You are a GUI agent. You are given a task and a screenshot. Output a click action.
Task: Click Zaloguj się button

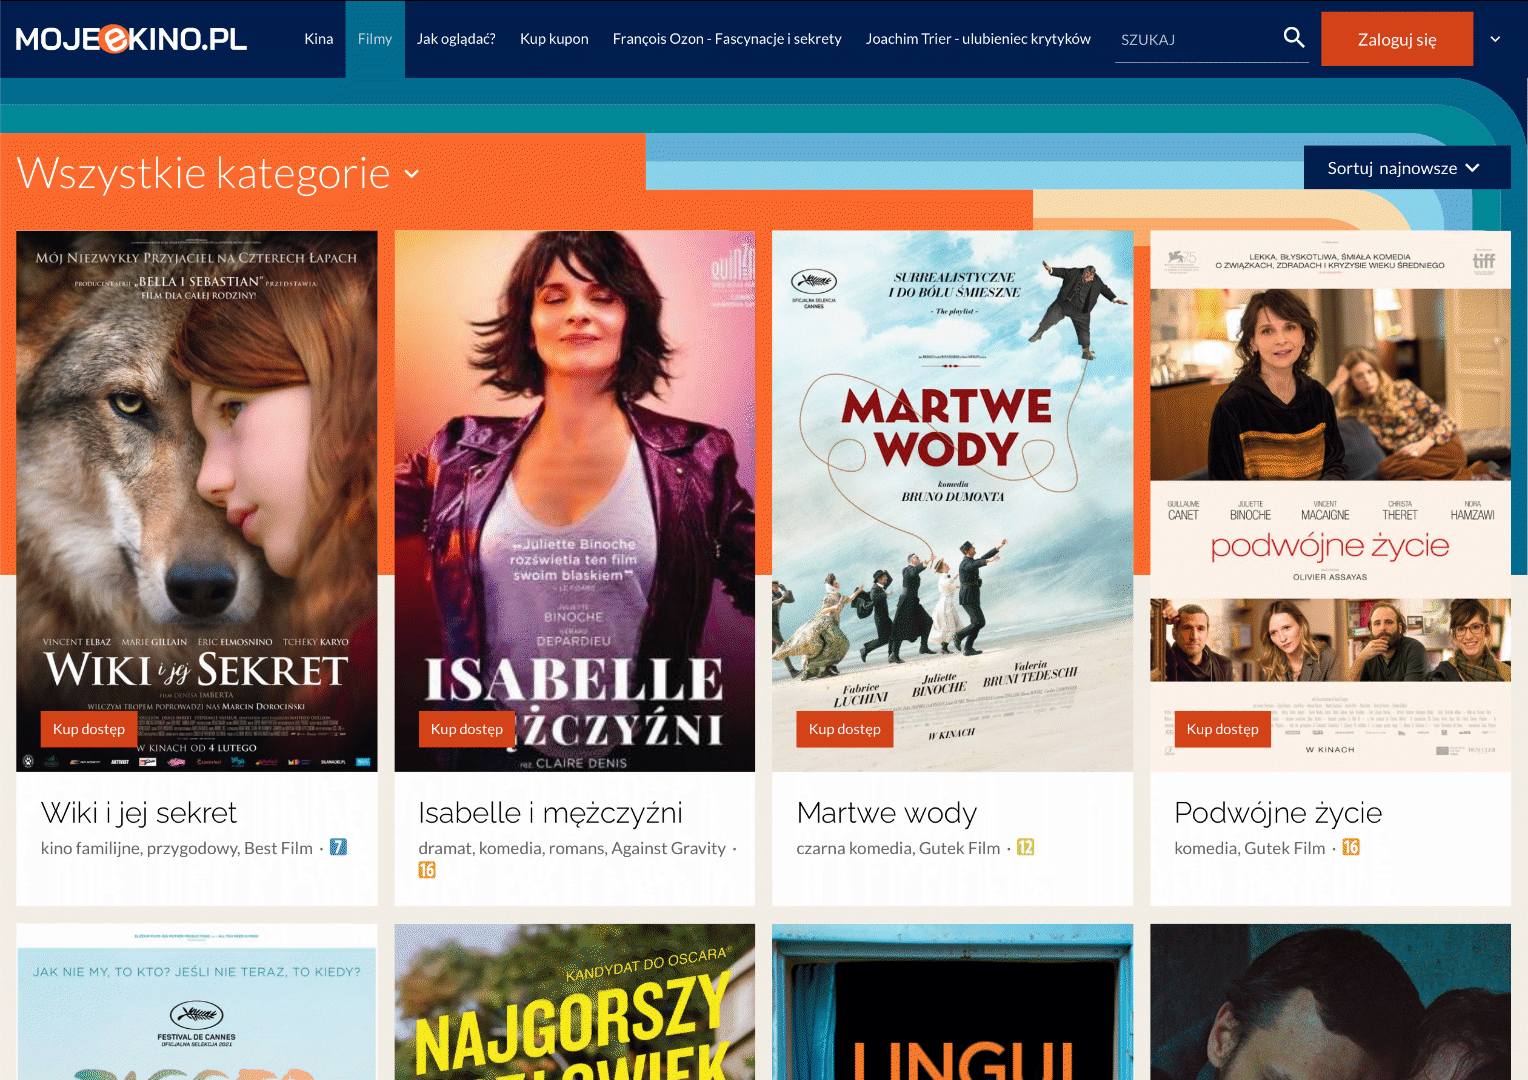(x=1396, y=39)
